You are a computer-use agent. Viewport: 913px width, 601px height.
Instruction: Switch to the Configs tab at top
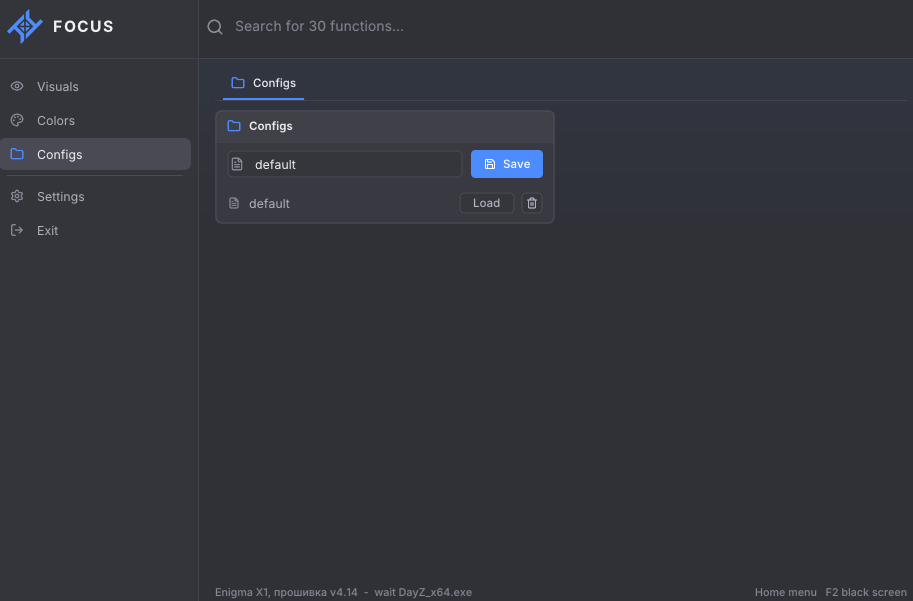(x=263, y=83)
